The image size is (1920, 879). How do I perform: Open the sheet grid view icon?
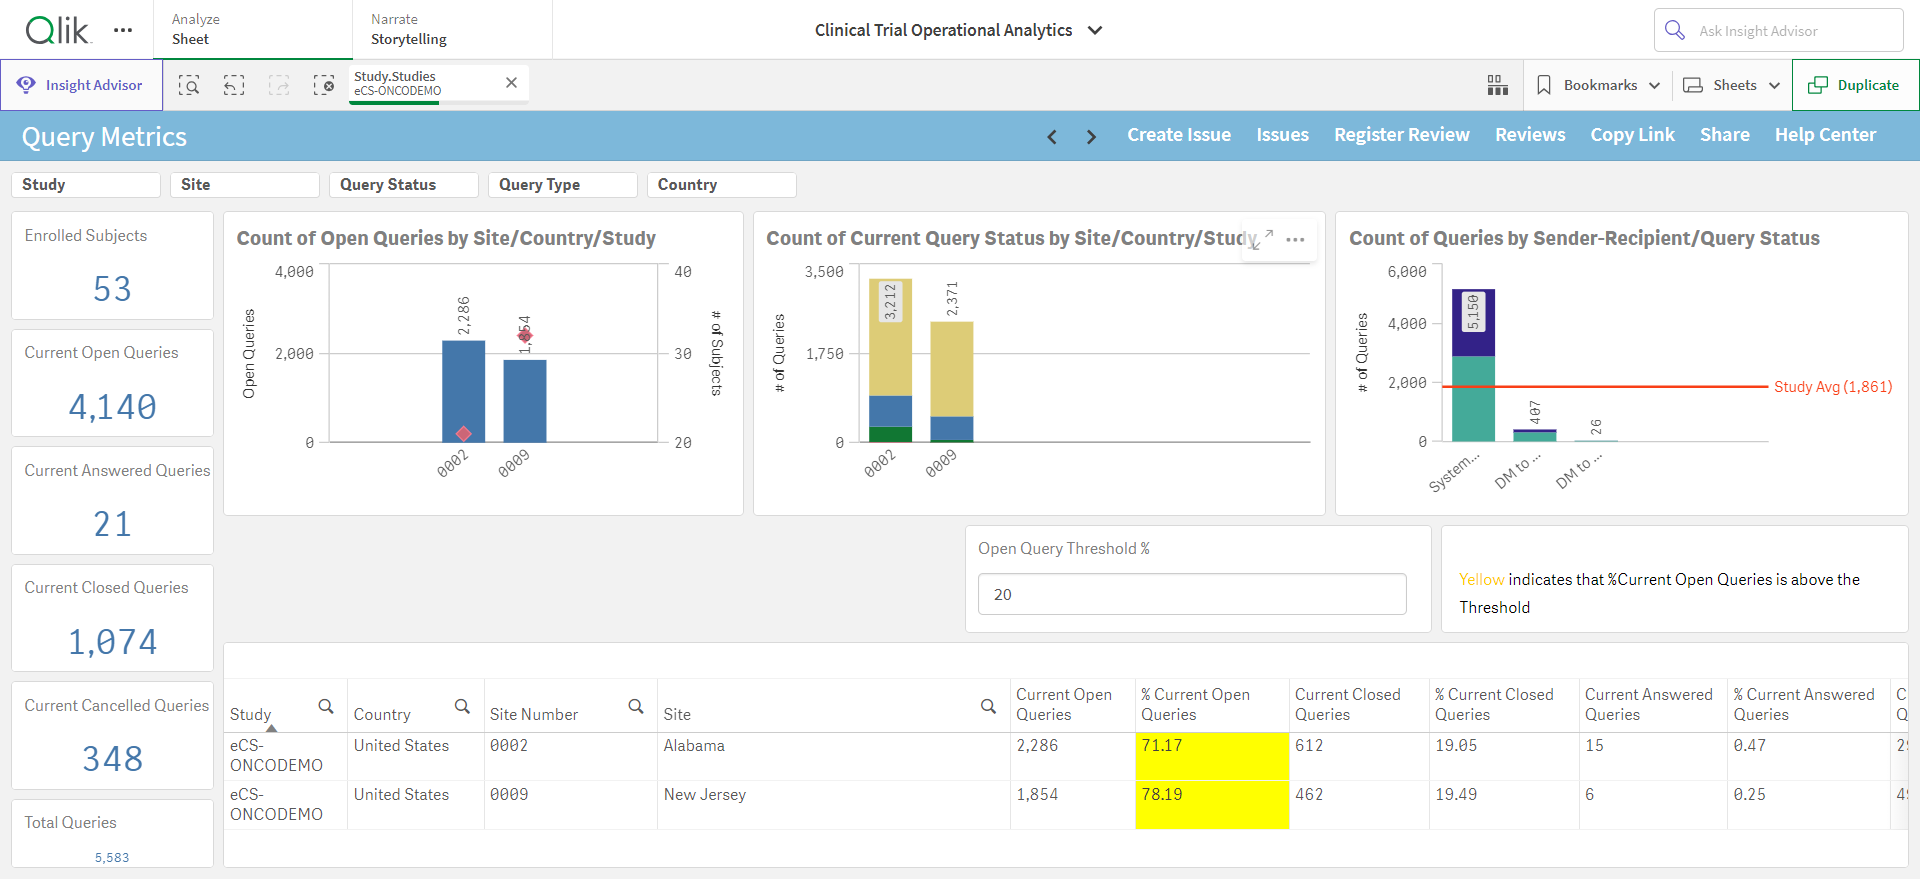(x=1497, y=85)
